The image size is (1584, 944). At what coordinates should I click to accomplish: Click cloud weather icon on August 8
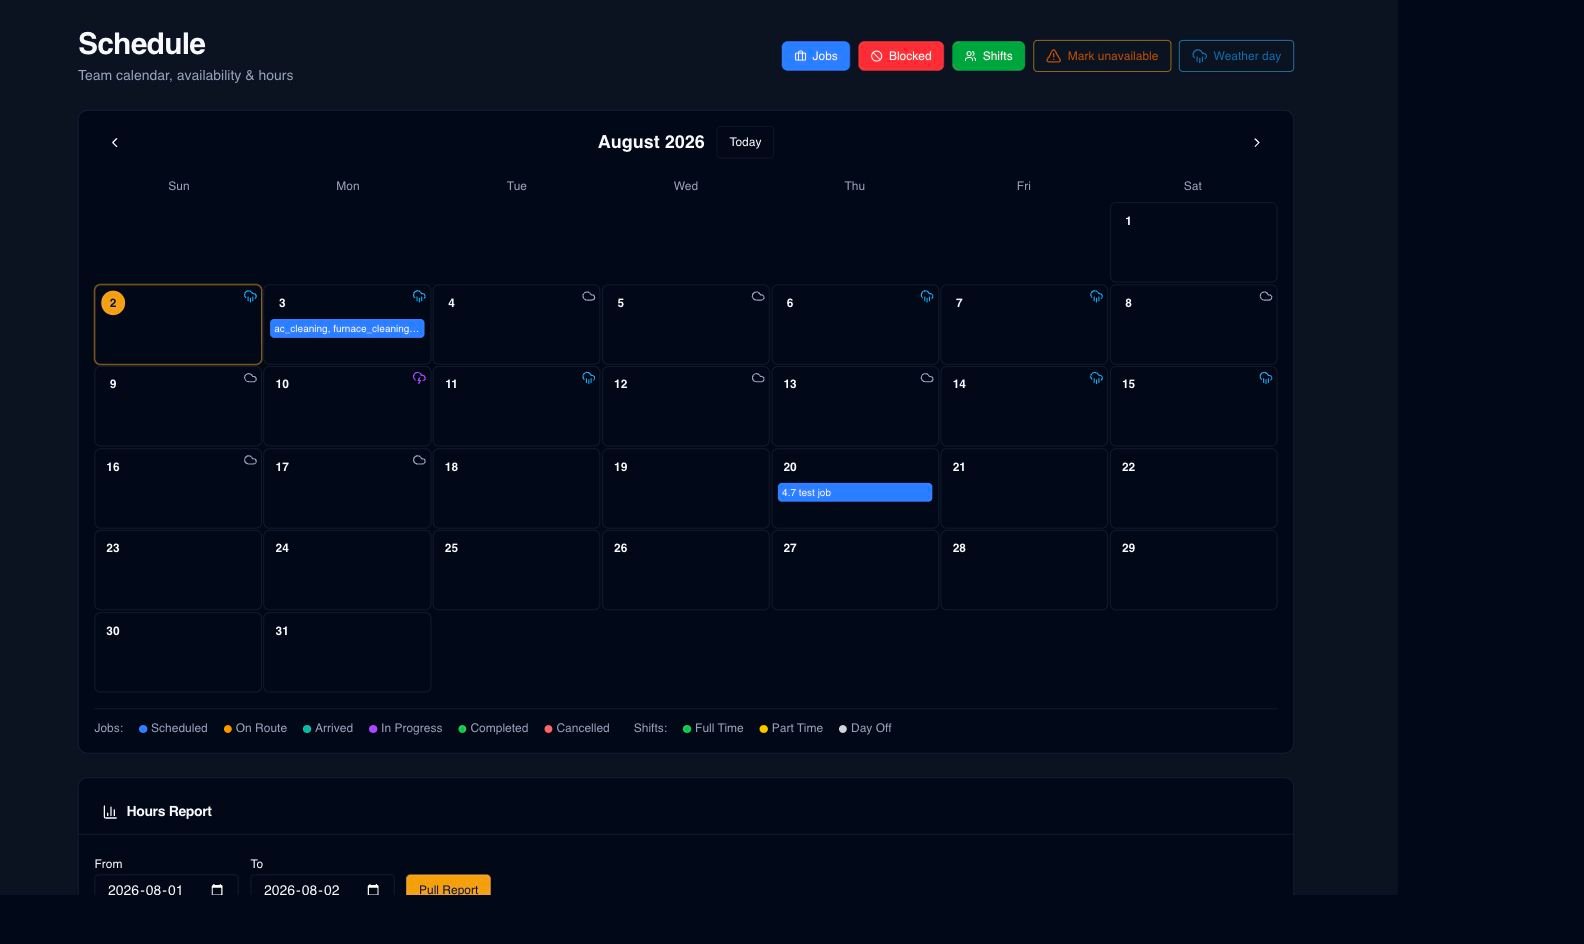(x=1265, y=296)
